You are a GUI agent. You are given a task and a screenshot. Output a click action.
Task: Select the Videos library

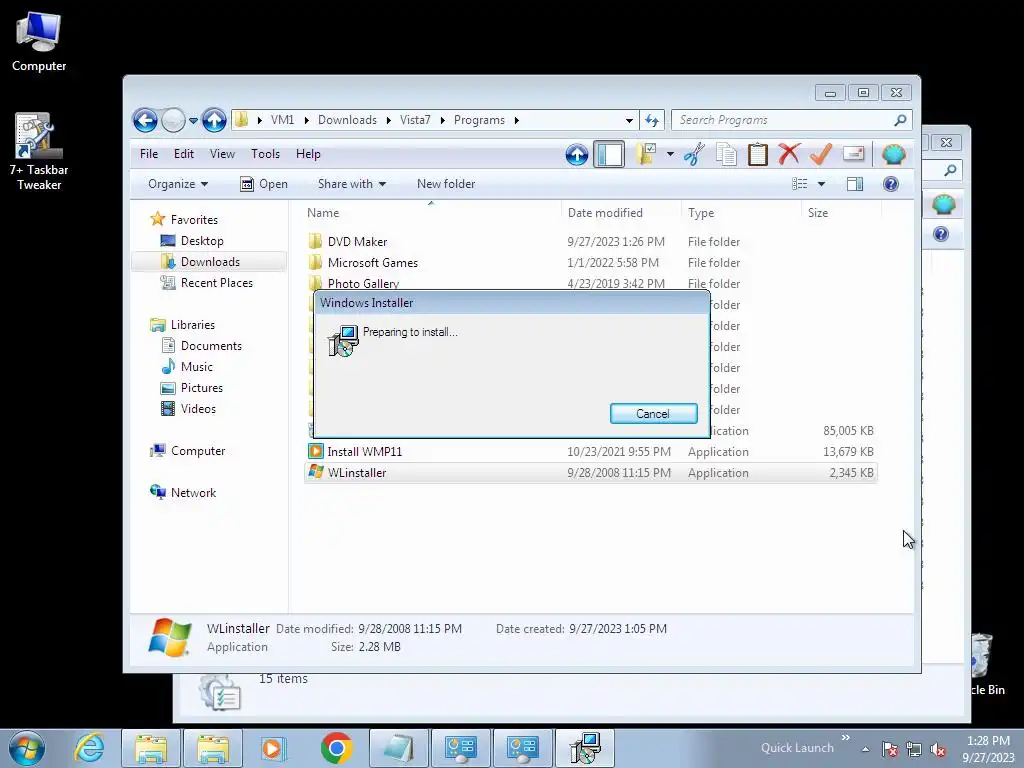tap(198, 409)
